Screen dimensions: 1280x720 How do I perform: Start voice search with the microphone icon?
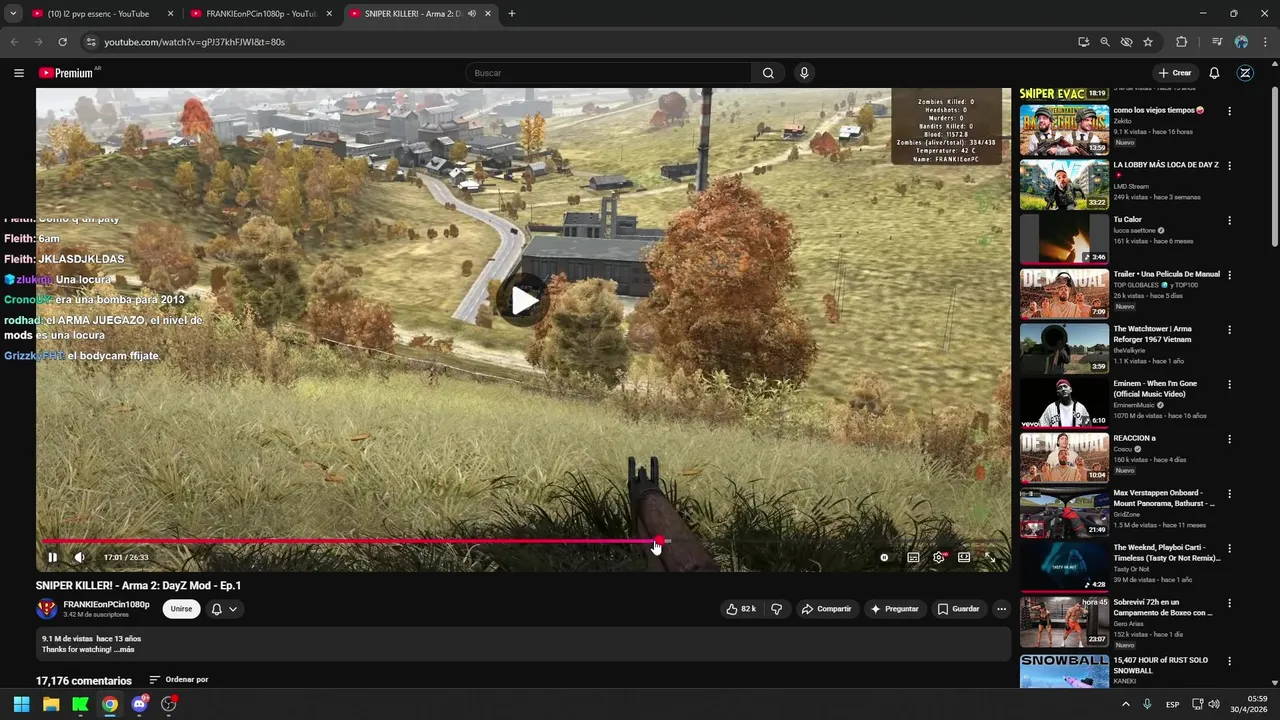[x=804, y=73]
